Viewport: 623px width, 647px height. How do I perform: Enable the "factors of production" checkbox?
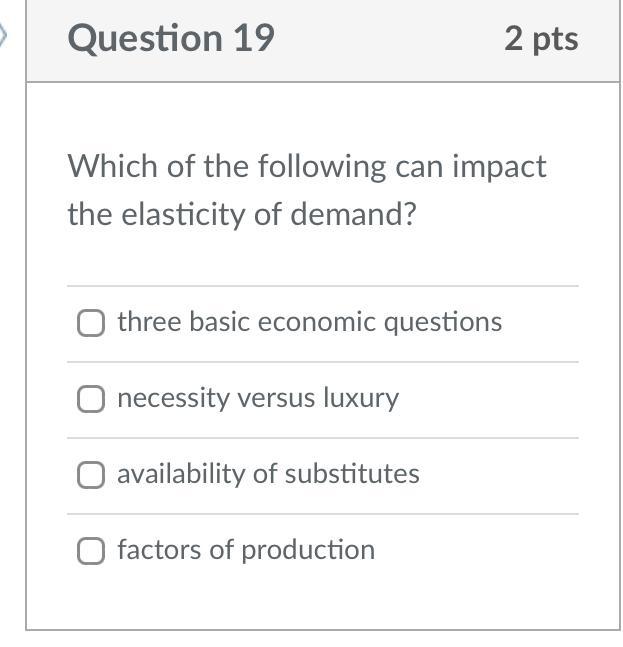click(x=91, y=551)
